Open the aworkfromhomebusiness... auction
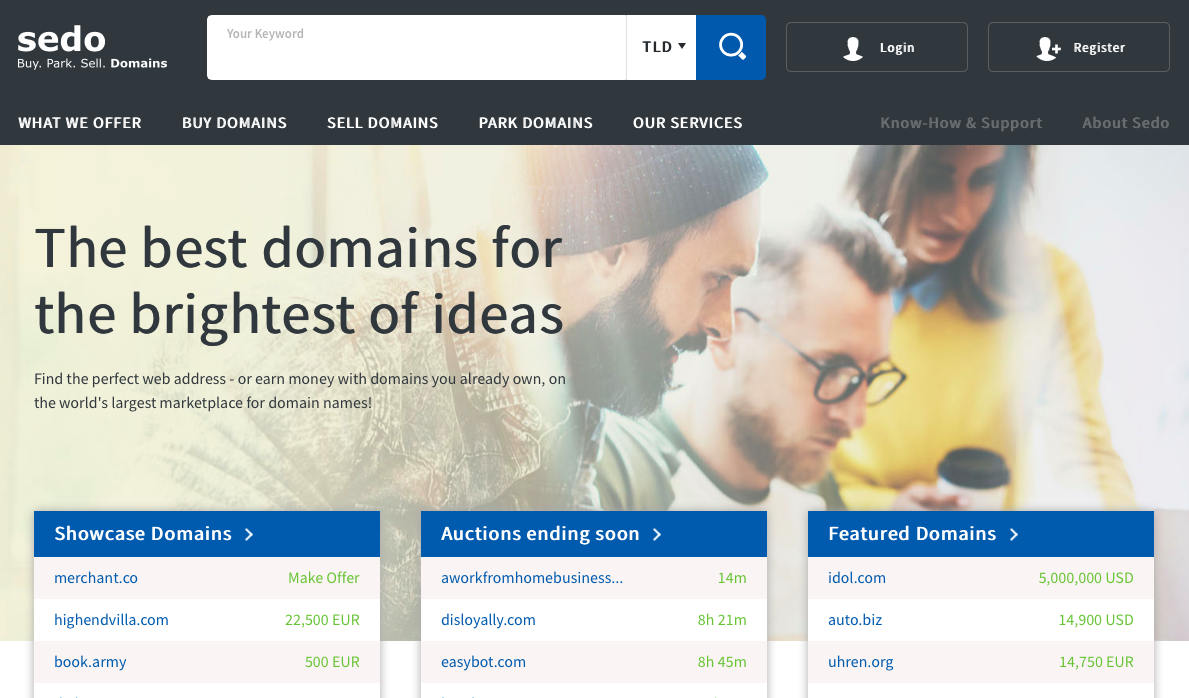This screenshot has height=698, width=1189. [532, 578]
